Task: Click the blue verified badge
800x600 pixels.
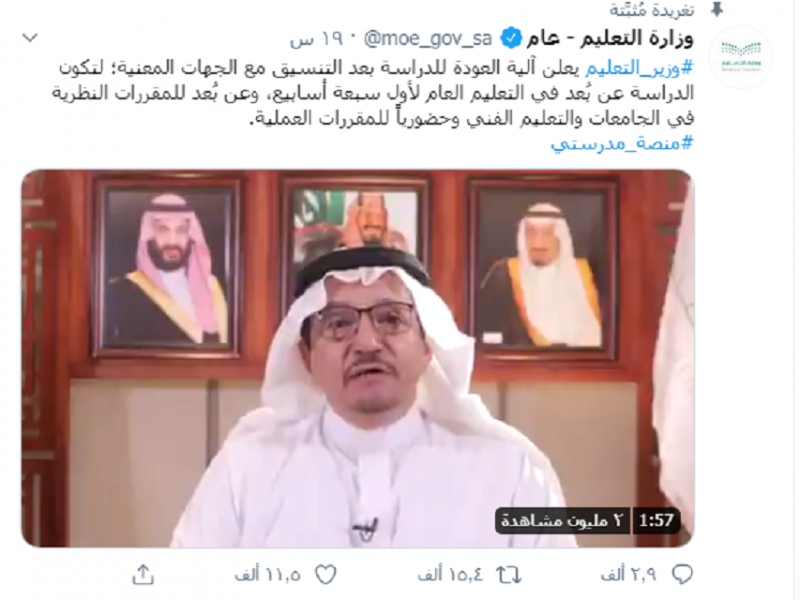Action: click(x=510, y=38)
